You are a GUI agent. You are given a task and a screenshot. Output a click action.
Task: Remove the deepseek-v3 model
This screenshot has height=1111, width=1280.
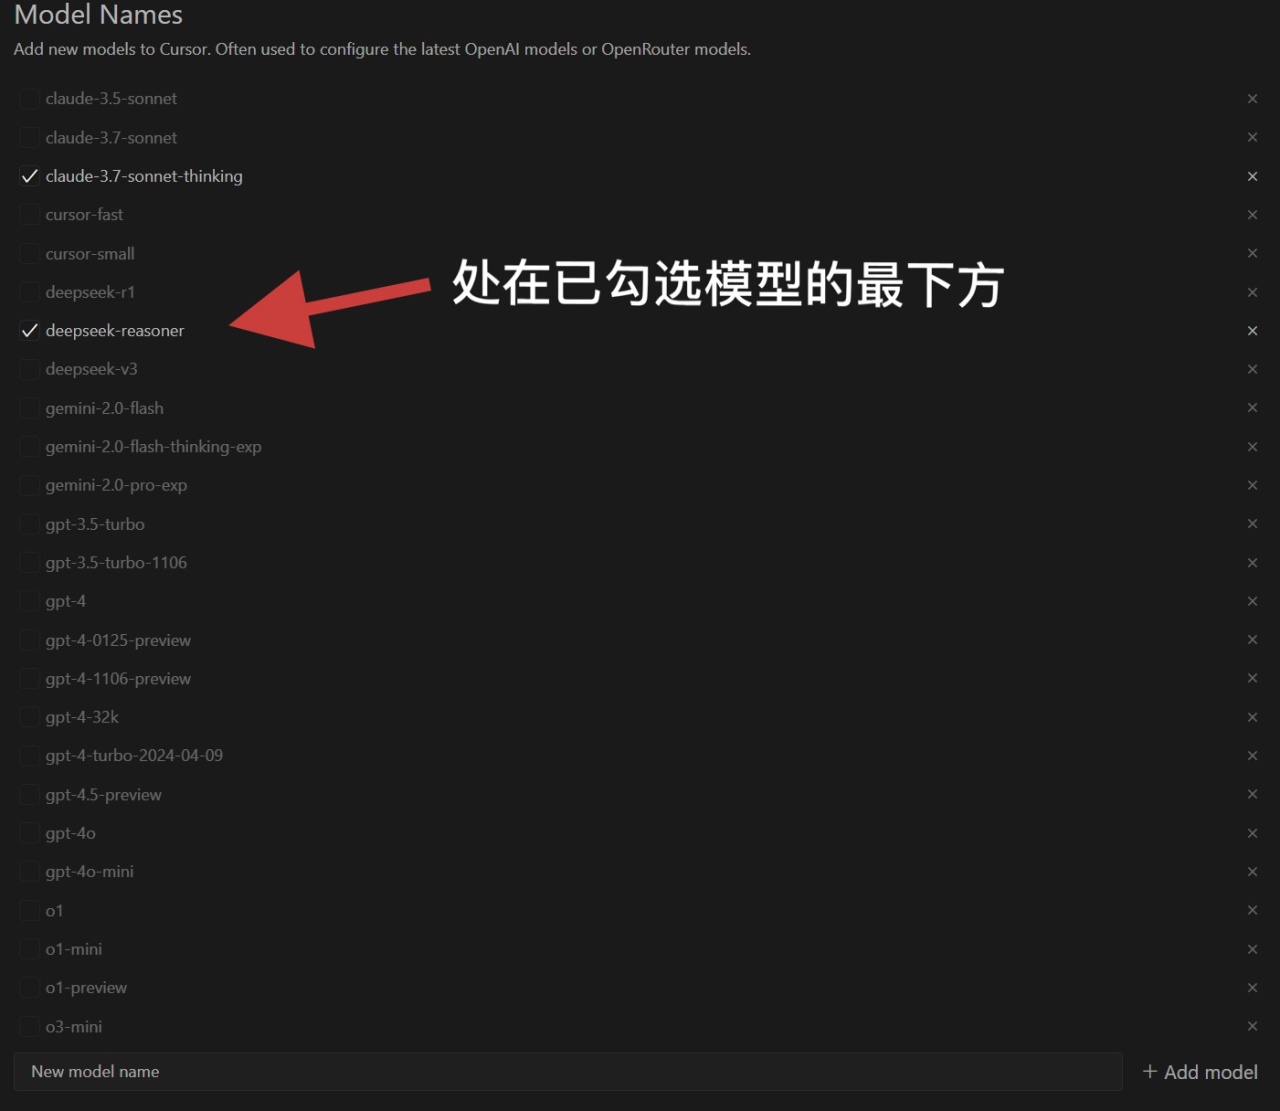[1252, 369]
